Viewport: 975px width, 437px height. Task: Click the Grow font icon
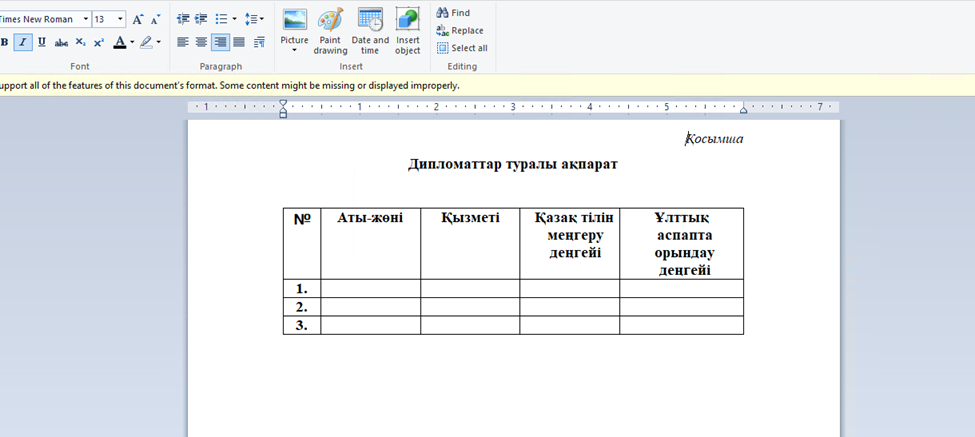pos(138,19)
